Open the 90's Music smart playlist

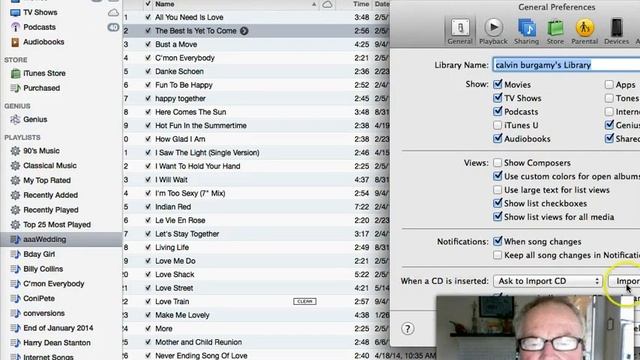coord(41,151)
